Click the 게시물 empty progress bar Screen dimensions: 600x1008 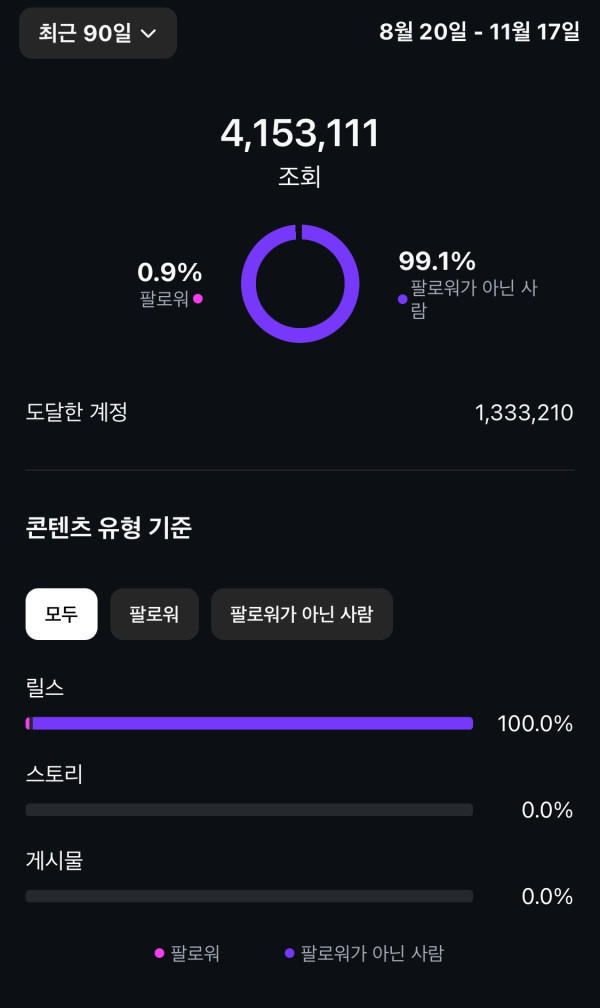(x=250, y=896)
